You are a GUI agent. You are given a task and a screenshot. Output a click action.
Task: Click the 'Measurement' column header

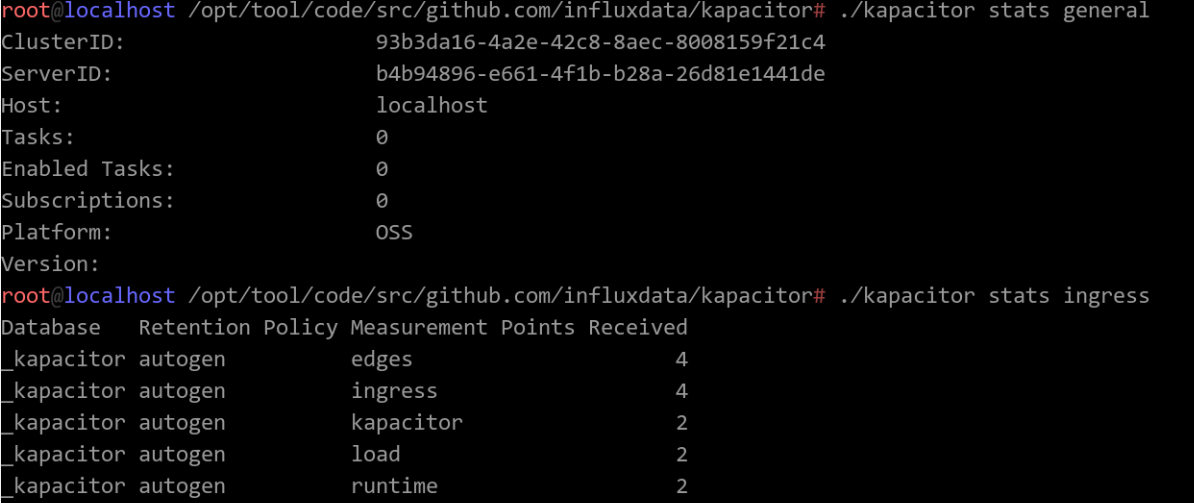click(420, 328)
